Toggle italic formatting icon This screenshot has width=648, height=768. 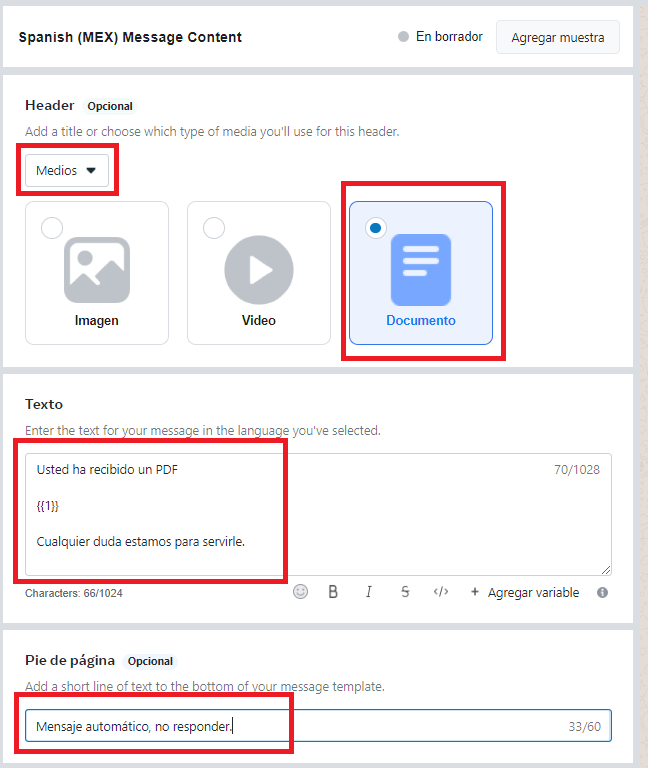click(369, 592)
